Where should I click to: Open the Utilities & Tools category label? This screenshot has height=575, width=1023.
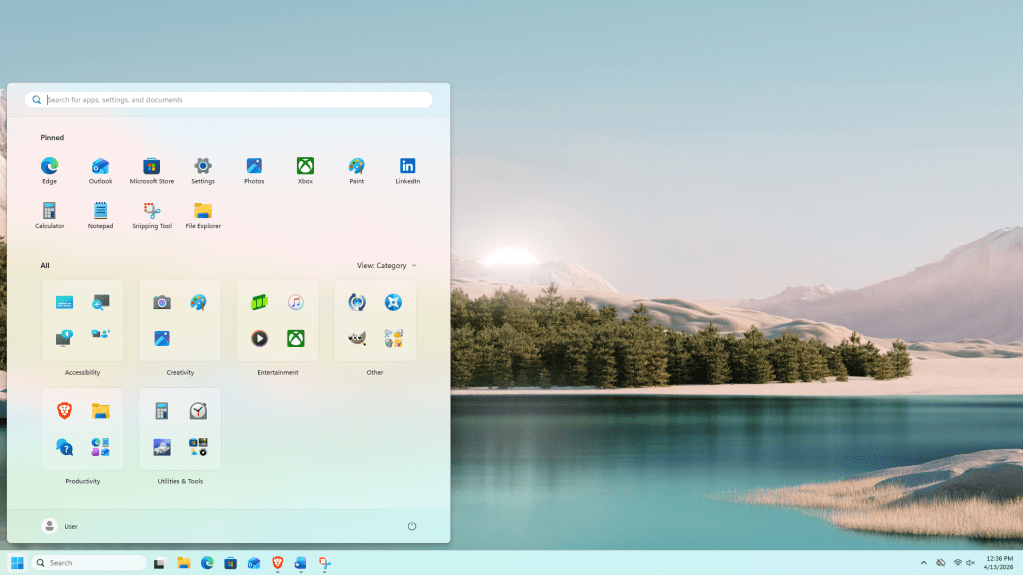click(180, 482)
